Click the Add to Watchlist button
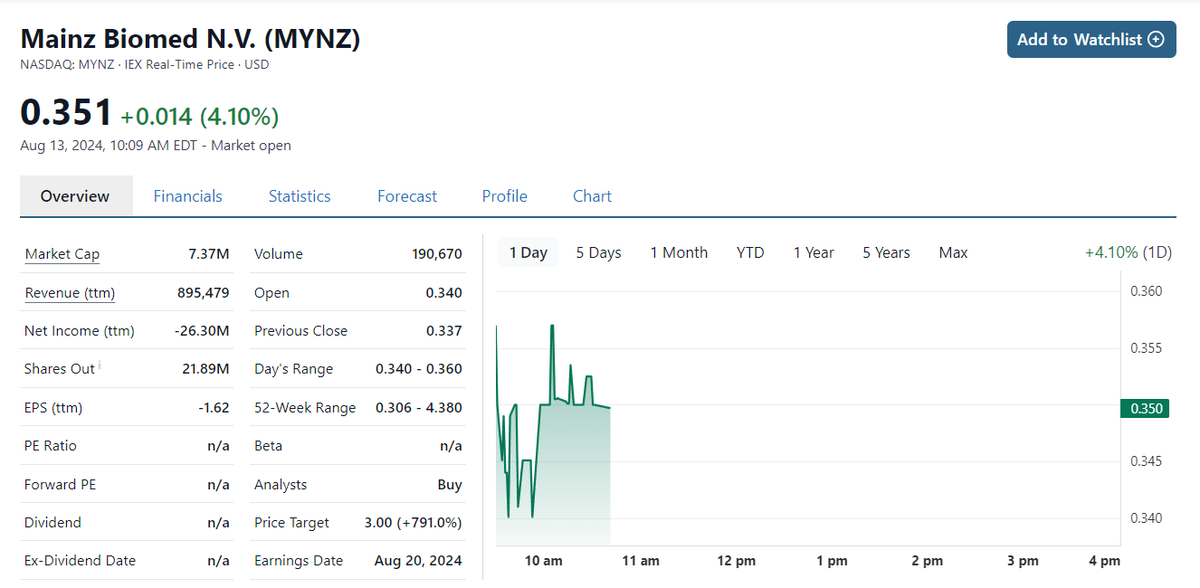Viewport: 1200px width, 588px height. pyautogui.click(x=1091, y=39)
